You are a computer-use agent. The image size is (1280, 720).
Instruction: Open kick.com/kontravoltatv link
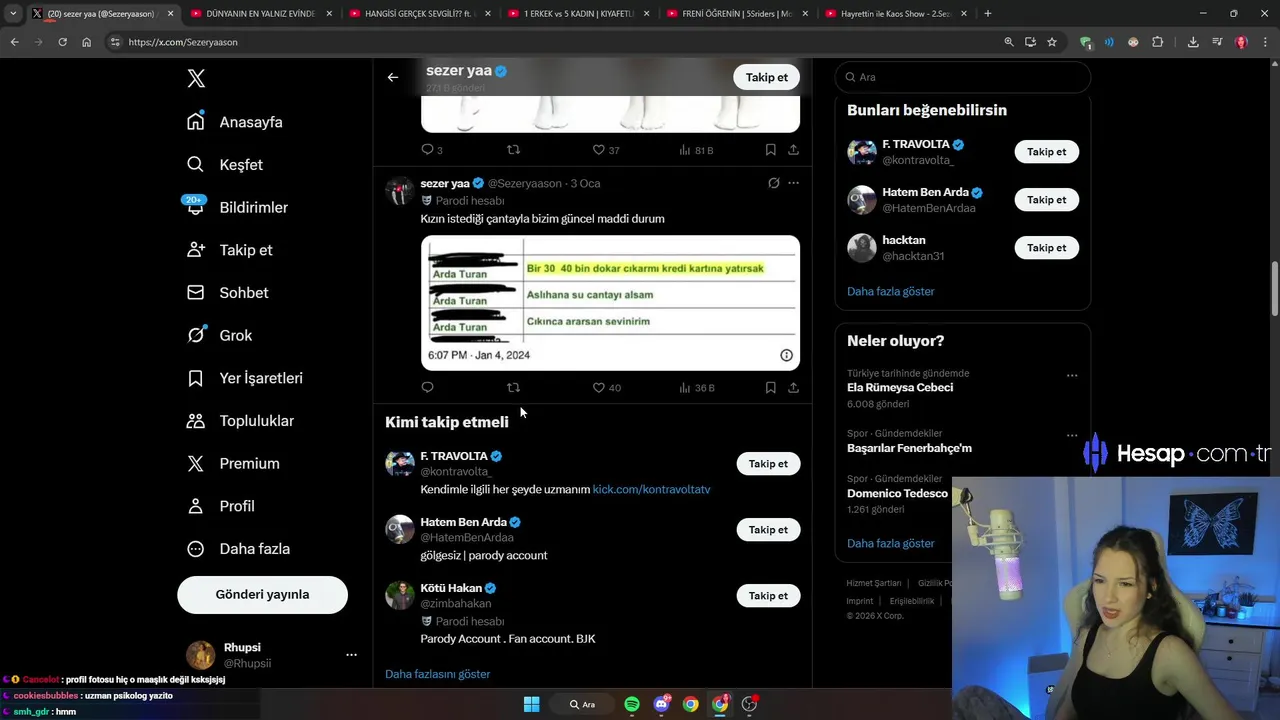tap(651, 489)
